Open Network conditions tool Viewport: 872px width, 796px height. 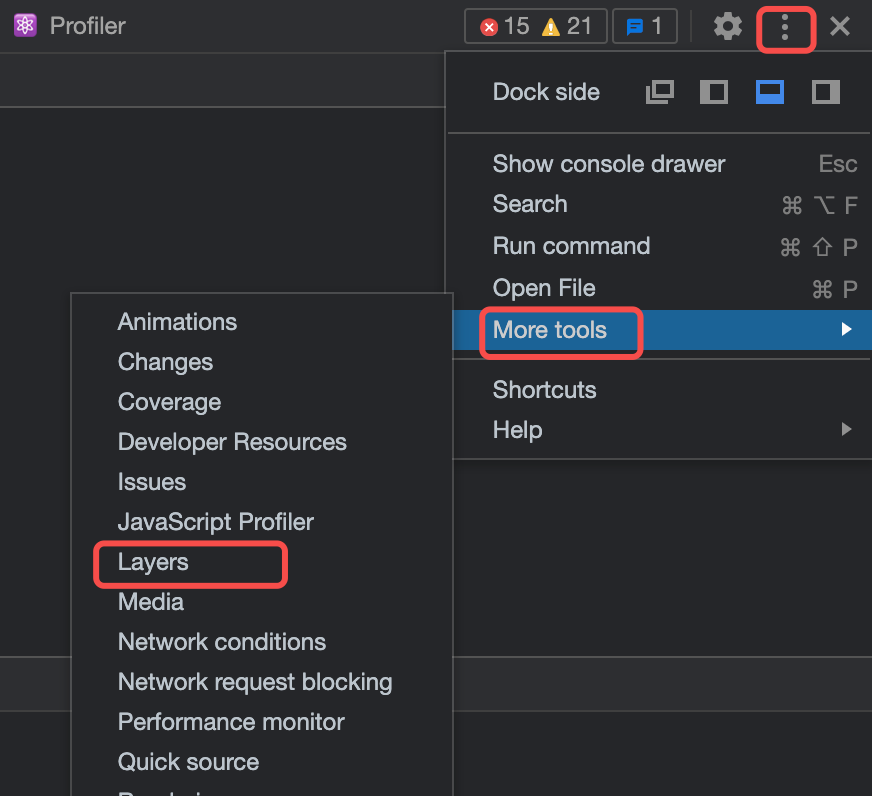click(262, 642)
